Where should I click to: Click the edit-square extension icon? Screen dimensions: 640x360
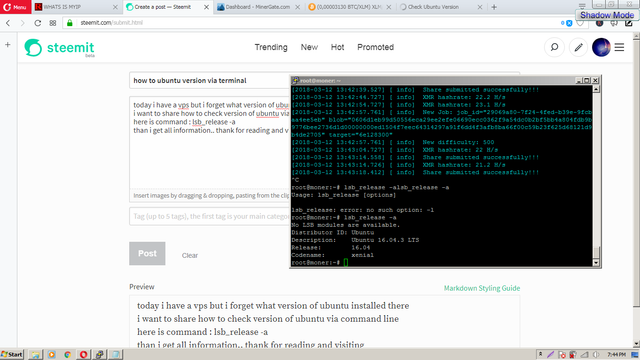coord(629,23)
